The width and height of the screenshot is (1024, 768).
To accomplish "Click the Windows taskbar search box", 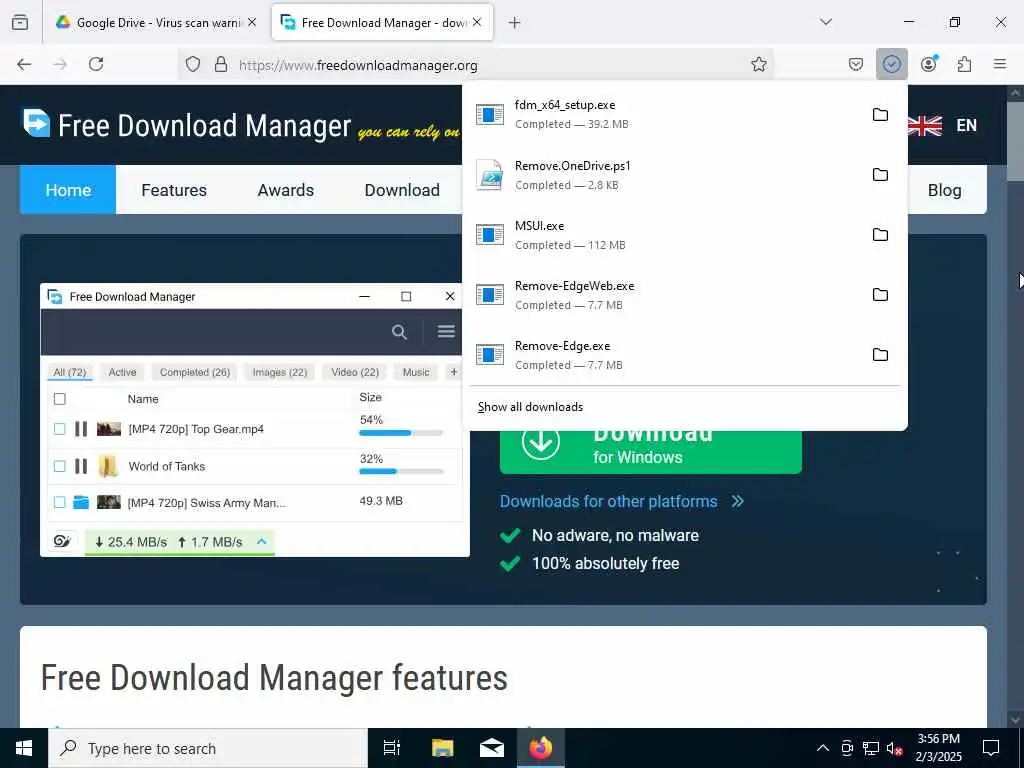I will coord(208,748).
